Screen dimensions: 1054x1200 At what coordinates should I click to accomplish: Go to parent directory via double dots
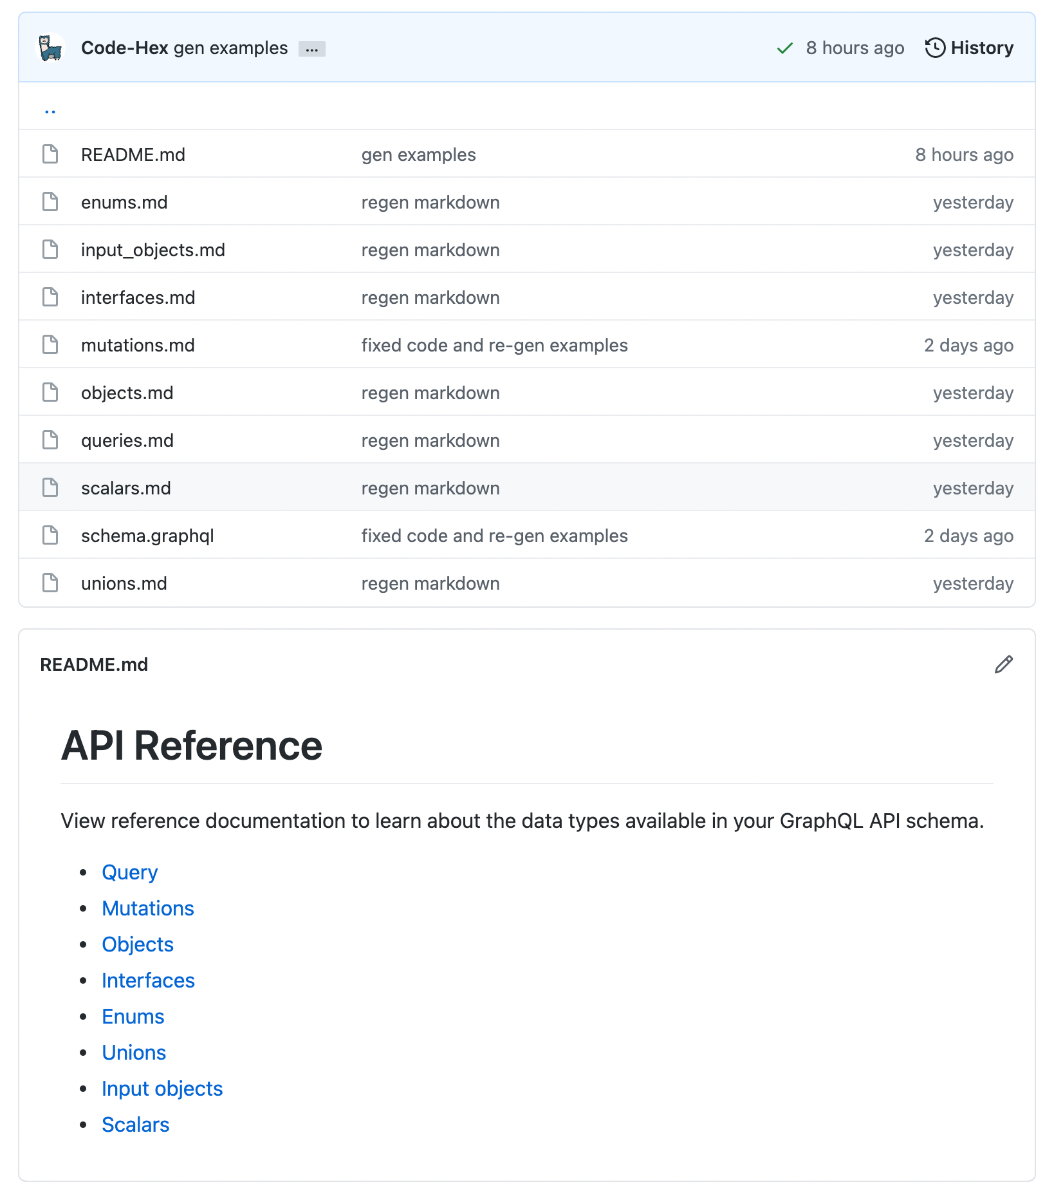pos(50,109)
